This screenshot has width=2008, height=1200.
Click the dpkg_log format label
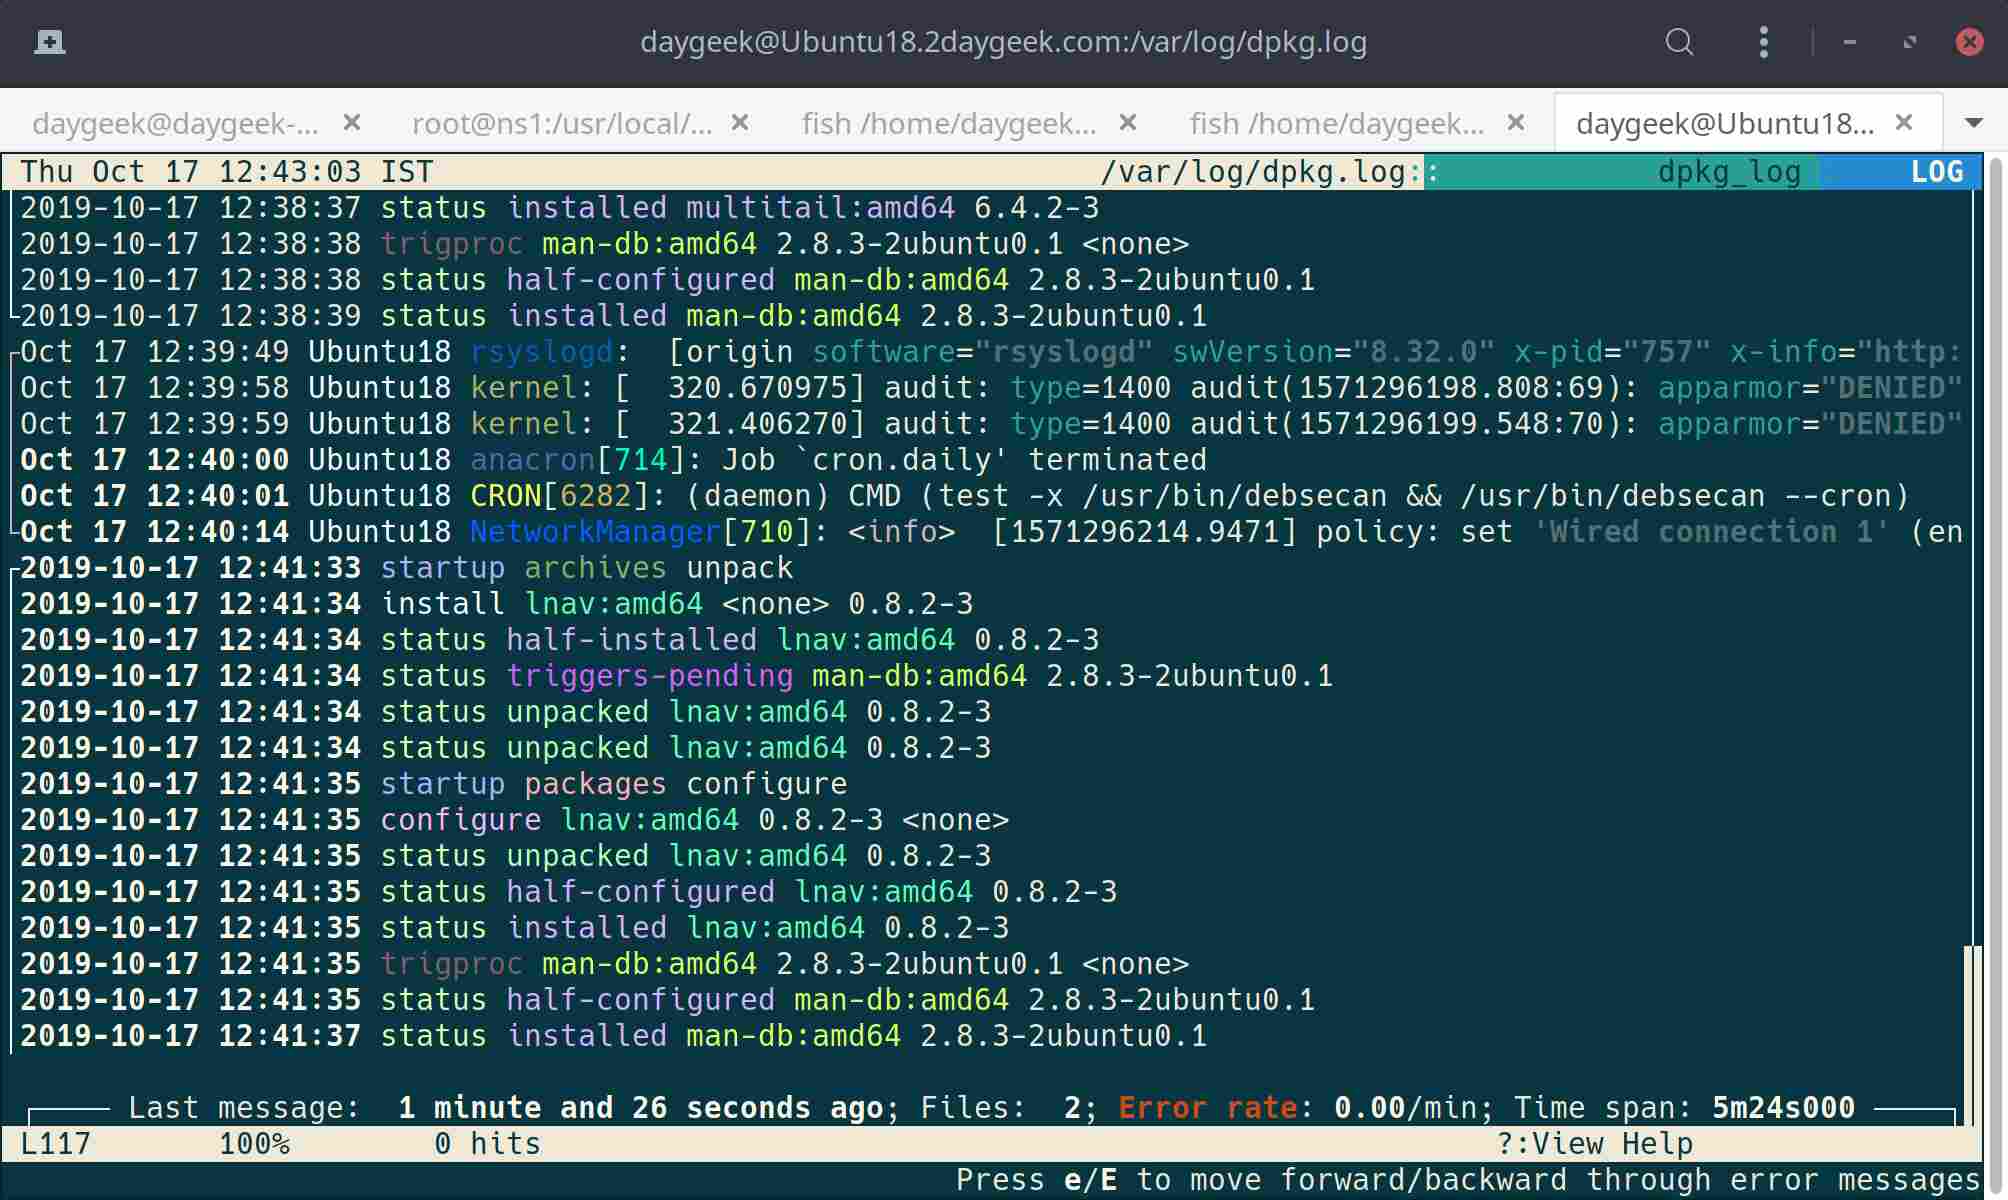(1728, 172)
